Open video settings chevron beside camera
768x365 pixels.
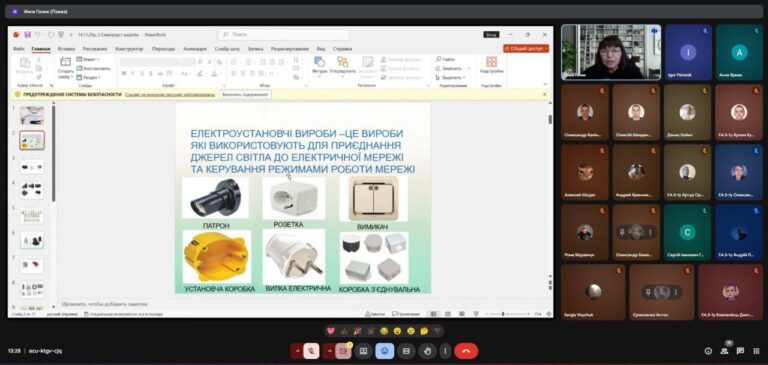pyautogui.click(x=329, y=351)
